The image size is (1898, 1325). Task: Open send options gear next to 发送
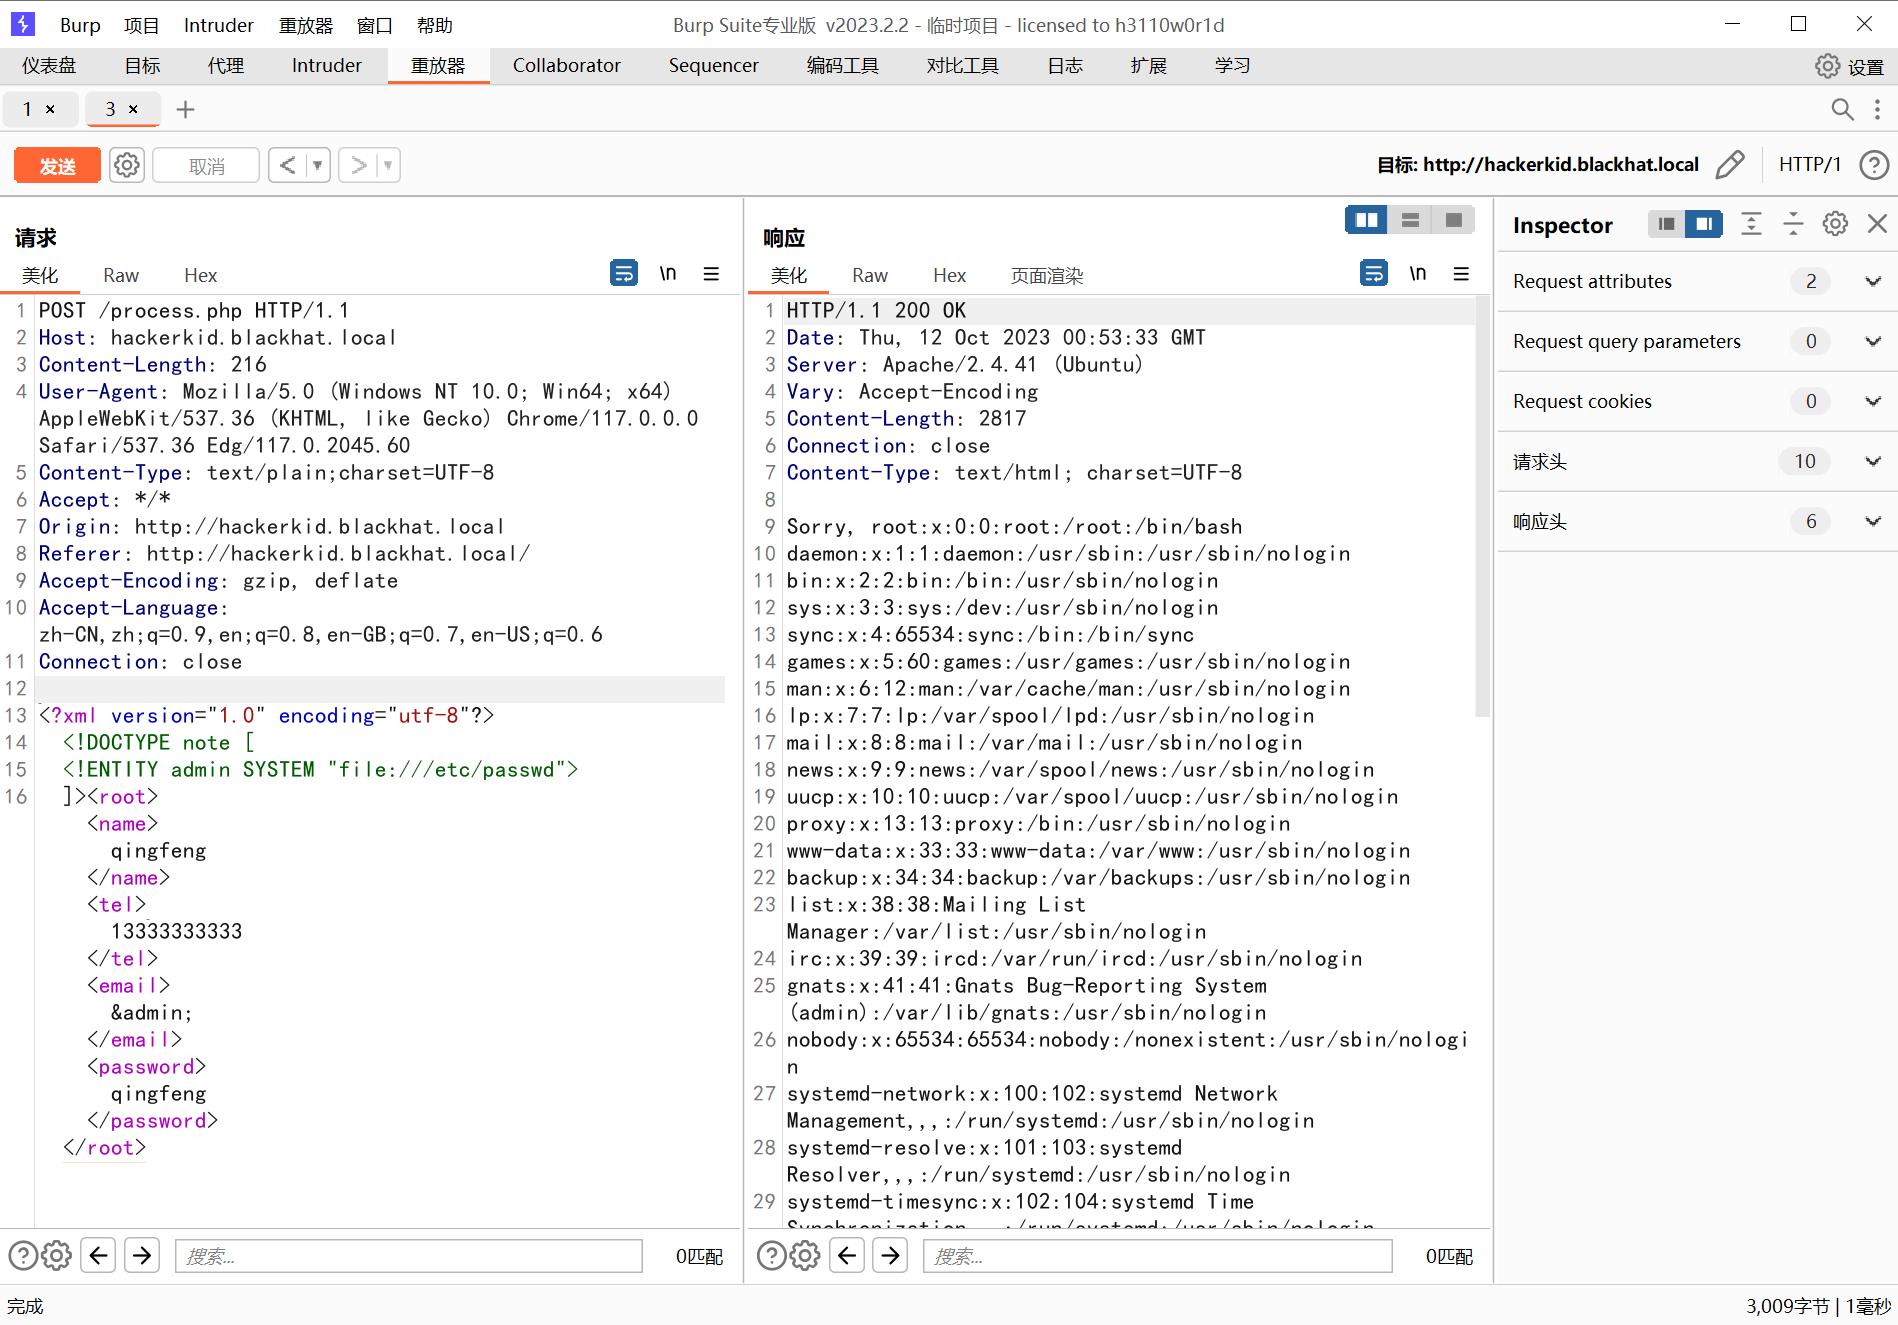[x=127, y=165]
